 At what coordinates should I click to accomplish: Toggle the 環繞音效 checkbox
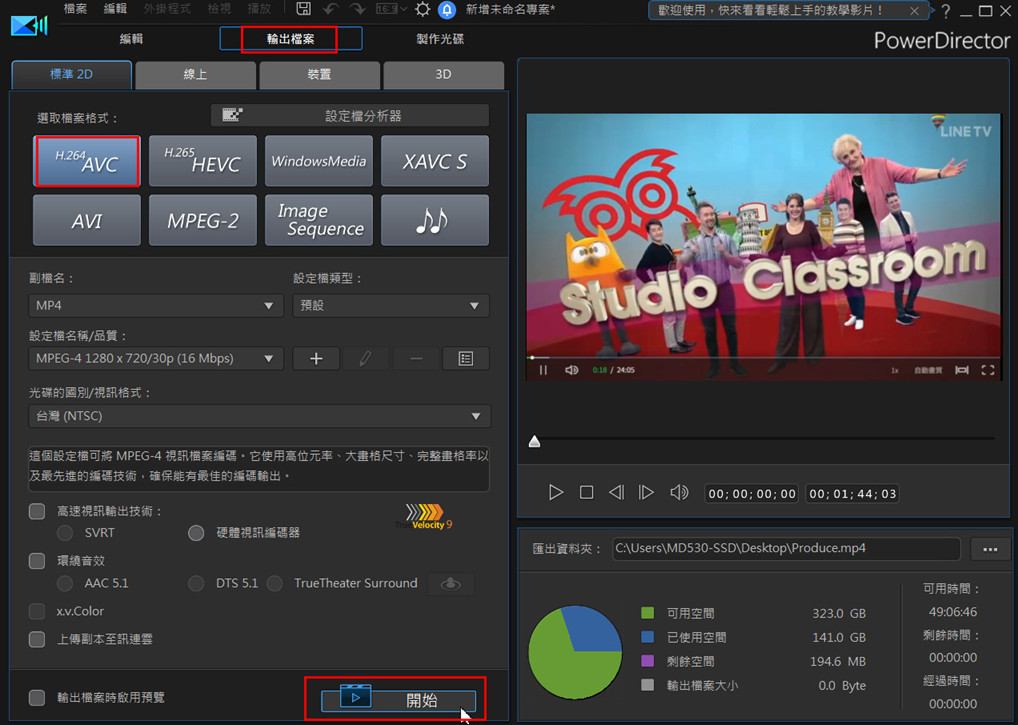pos(37,561)
